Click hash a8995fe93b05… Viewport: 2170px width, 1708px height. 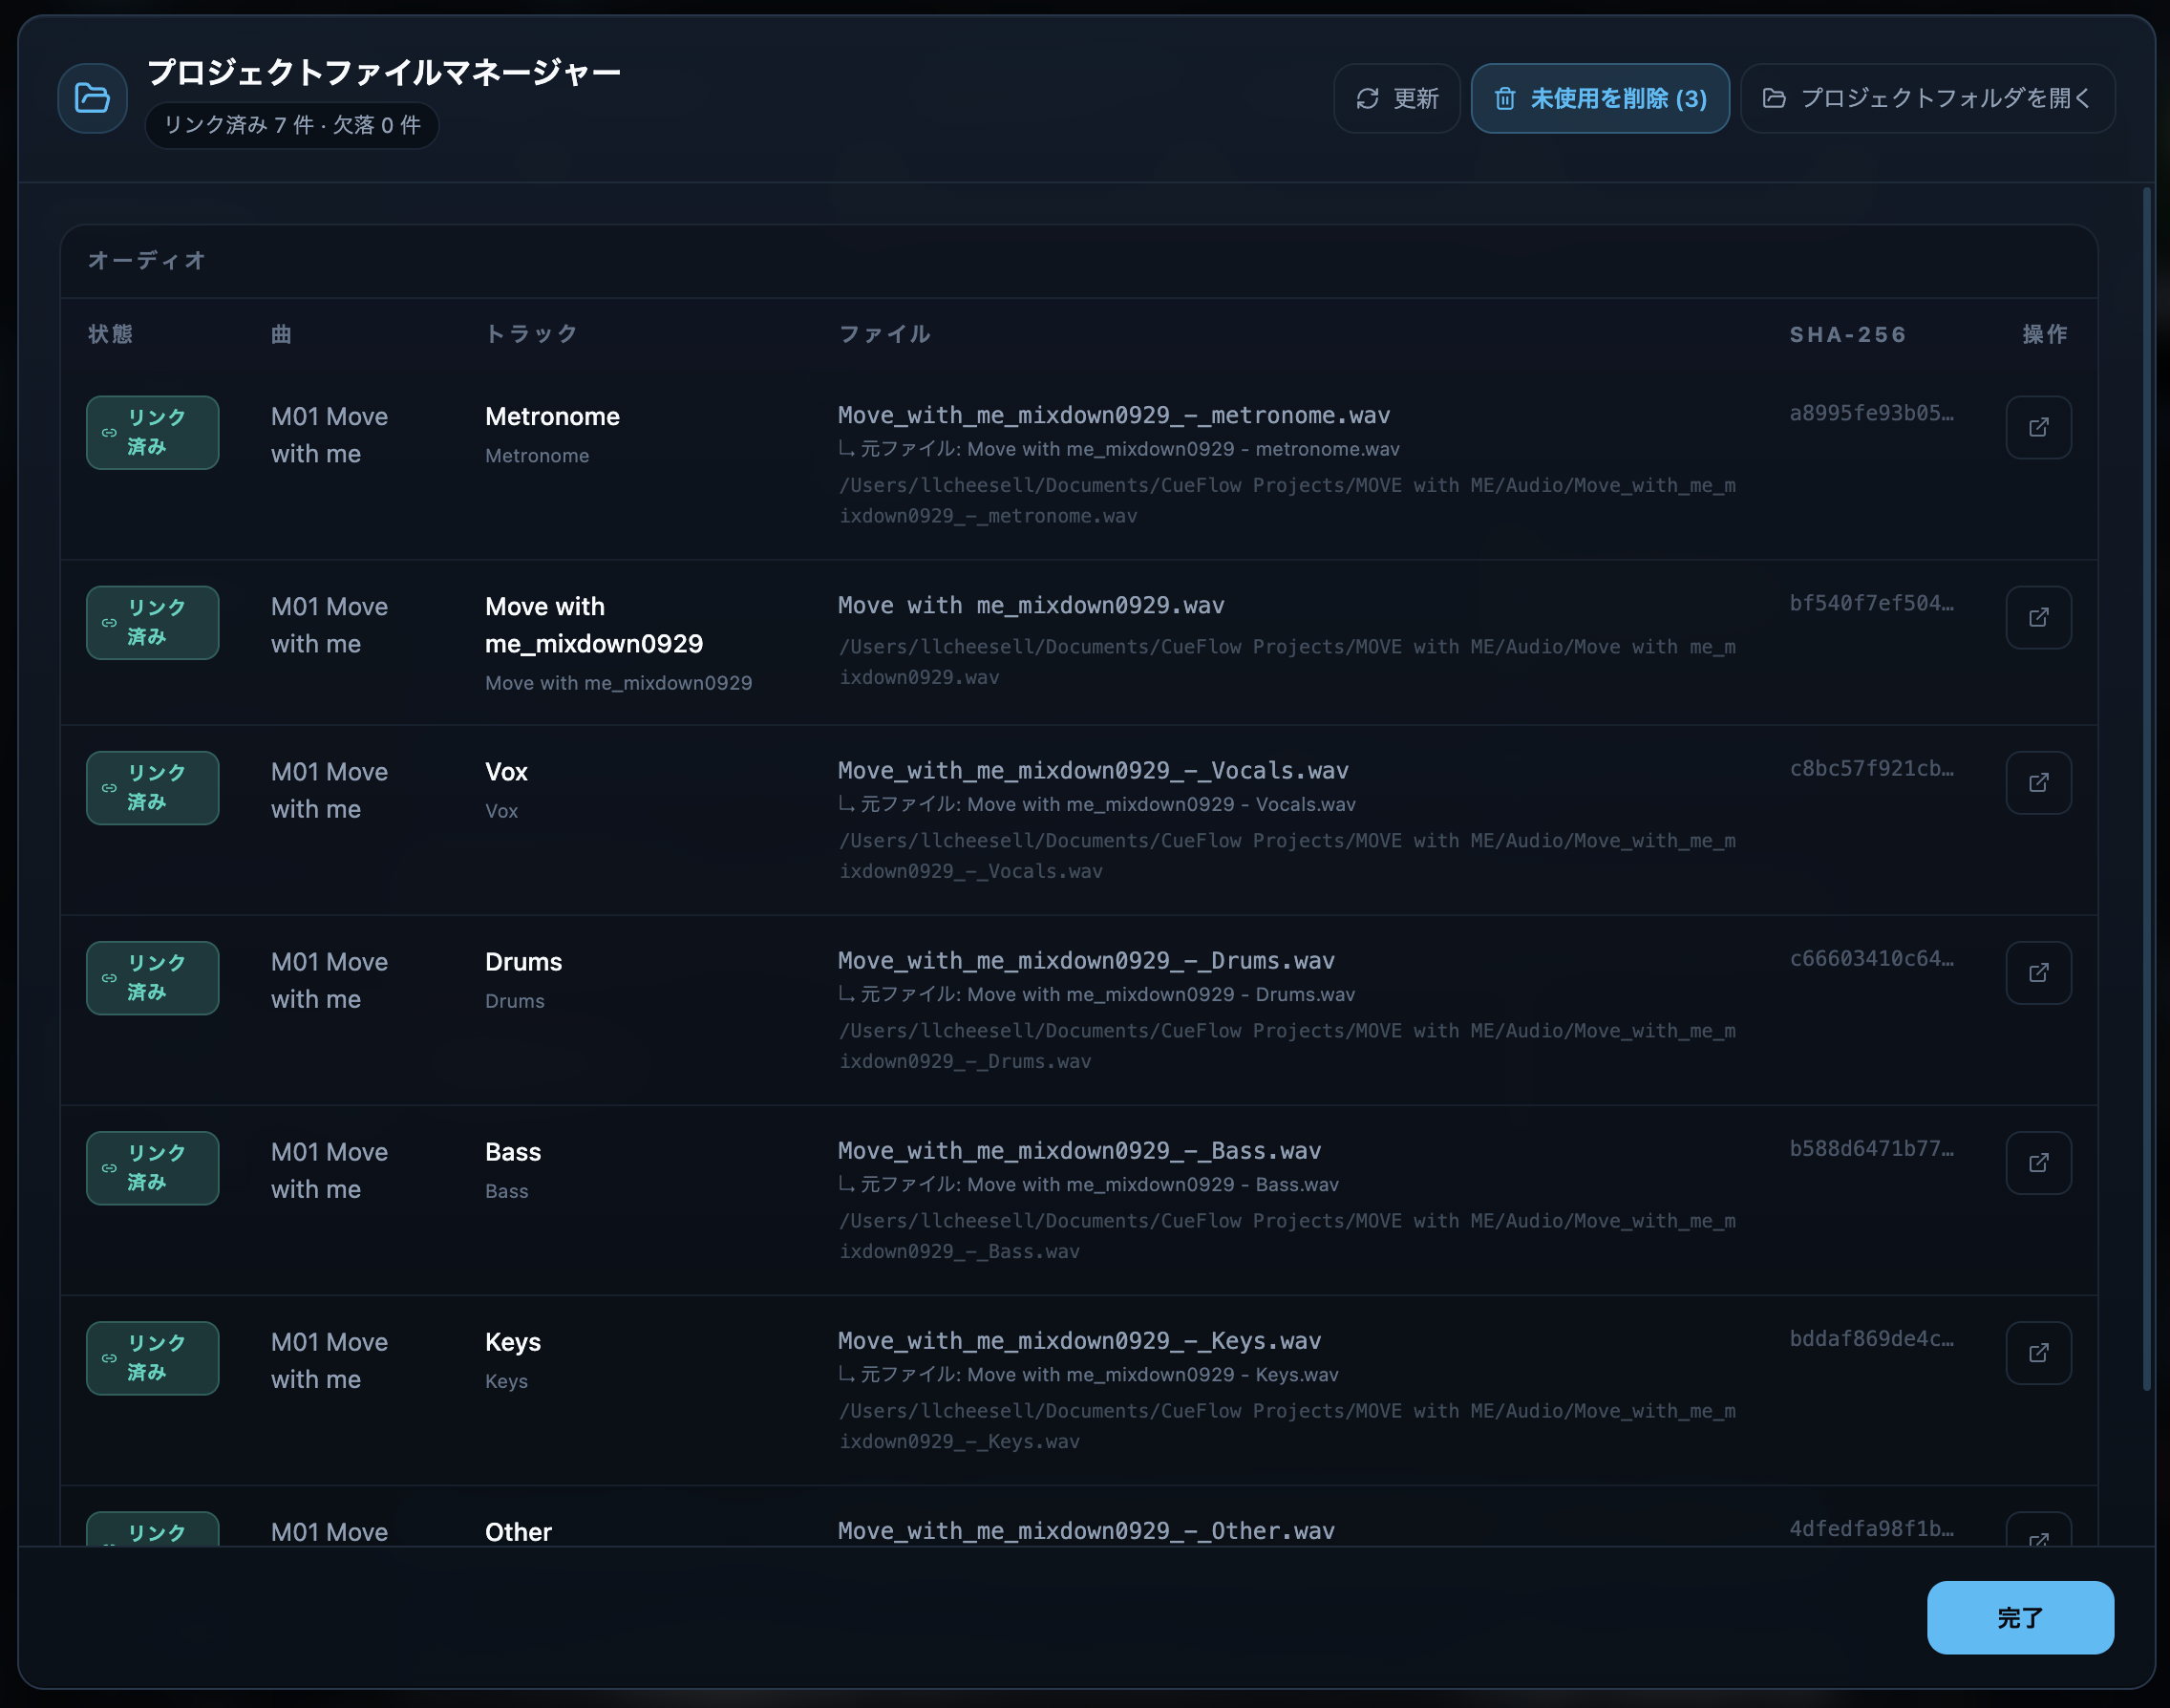click(1871, 413)
